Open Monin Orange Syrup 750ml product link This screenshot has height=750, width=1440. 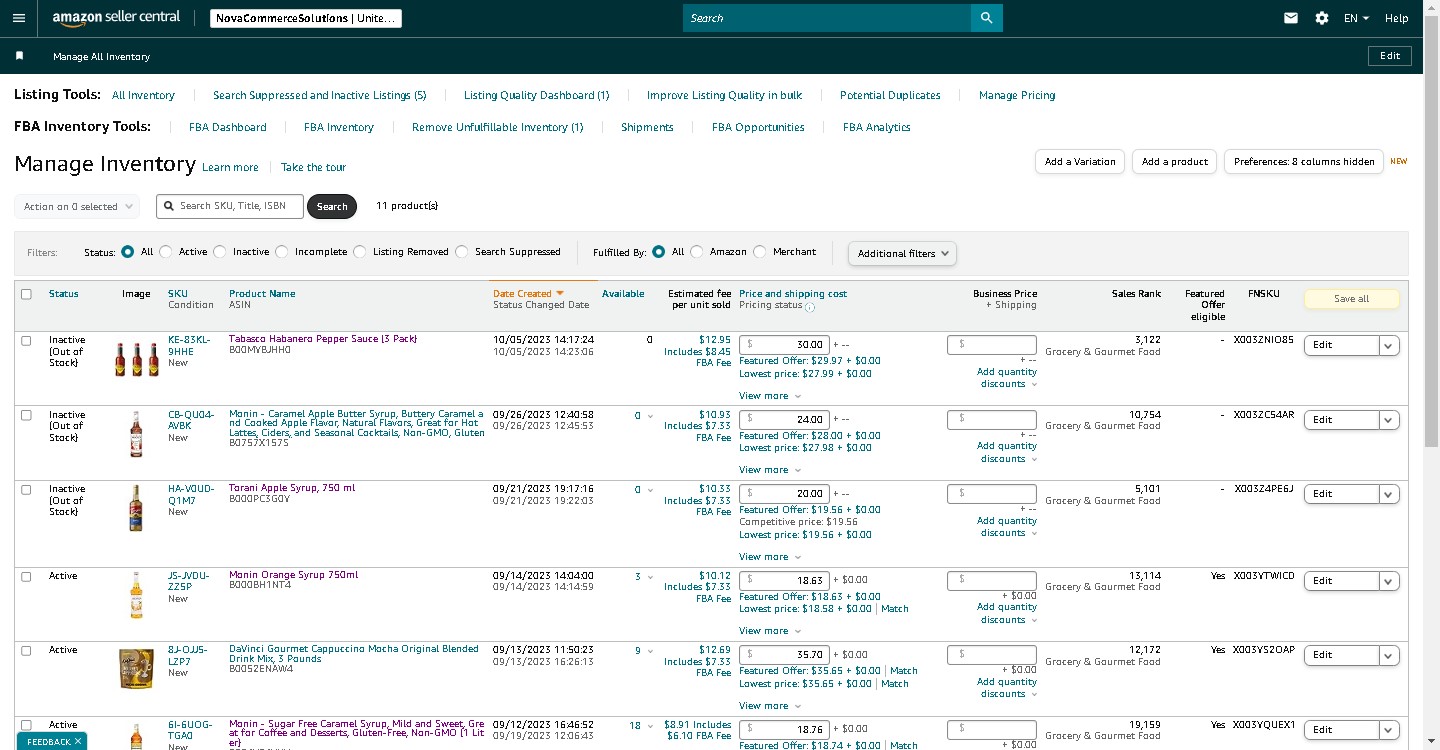[x=293, y=575]
